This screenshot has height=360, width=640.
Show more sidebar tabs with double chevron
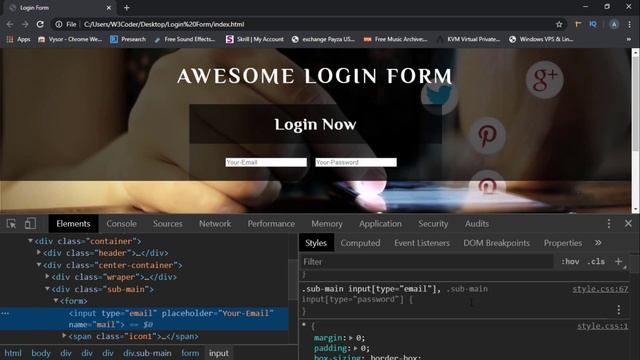coord(598,243)
